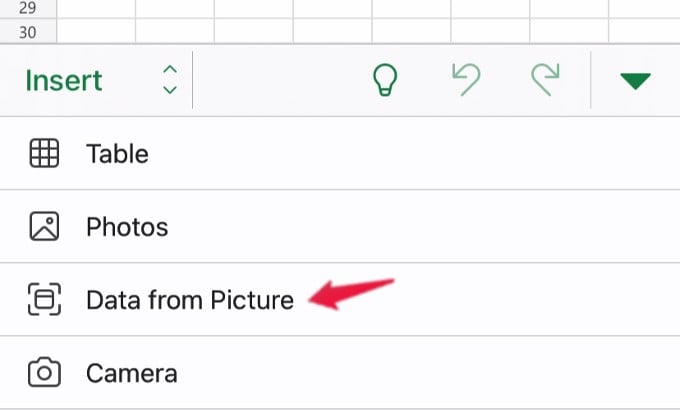Select the first cell in row 30
680x410 pixels.
coord(96,31)
